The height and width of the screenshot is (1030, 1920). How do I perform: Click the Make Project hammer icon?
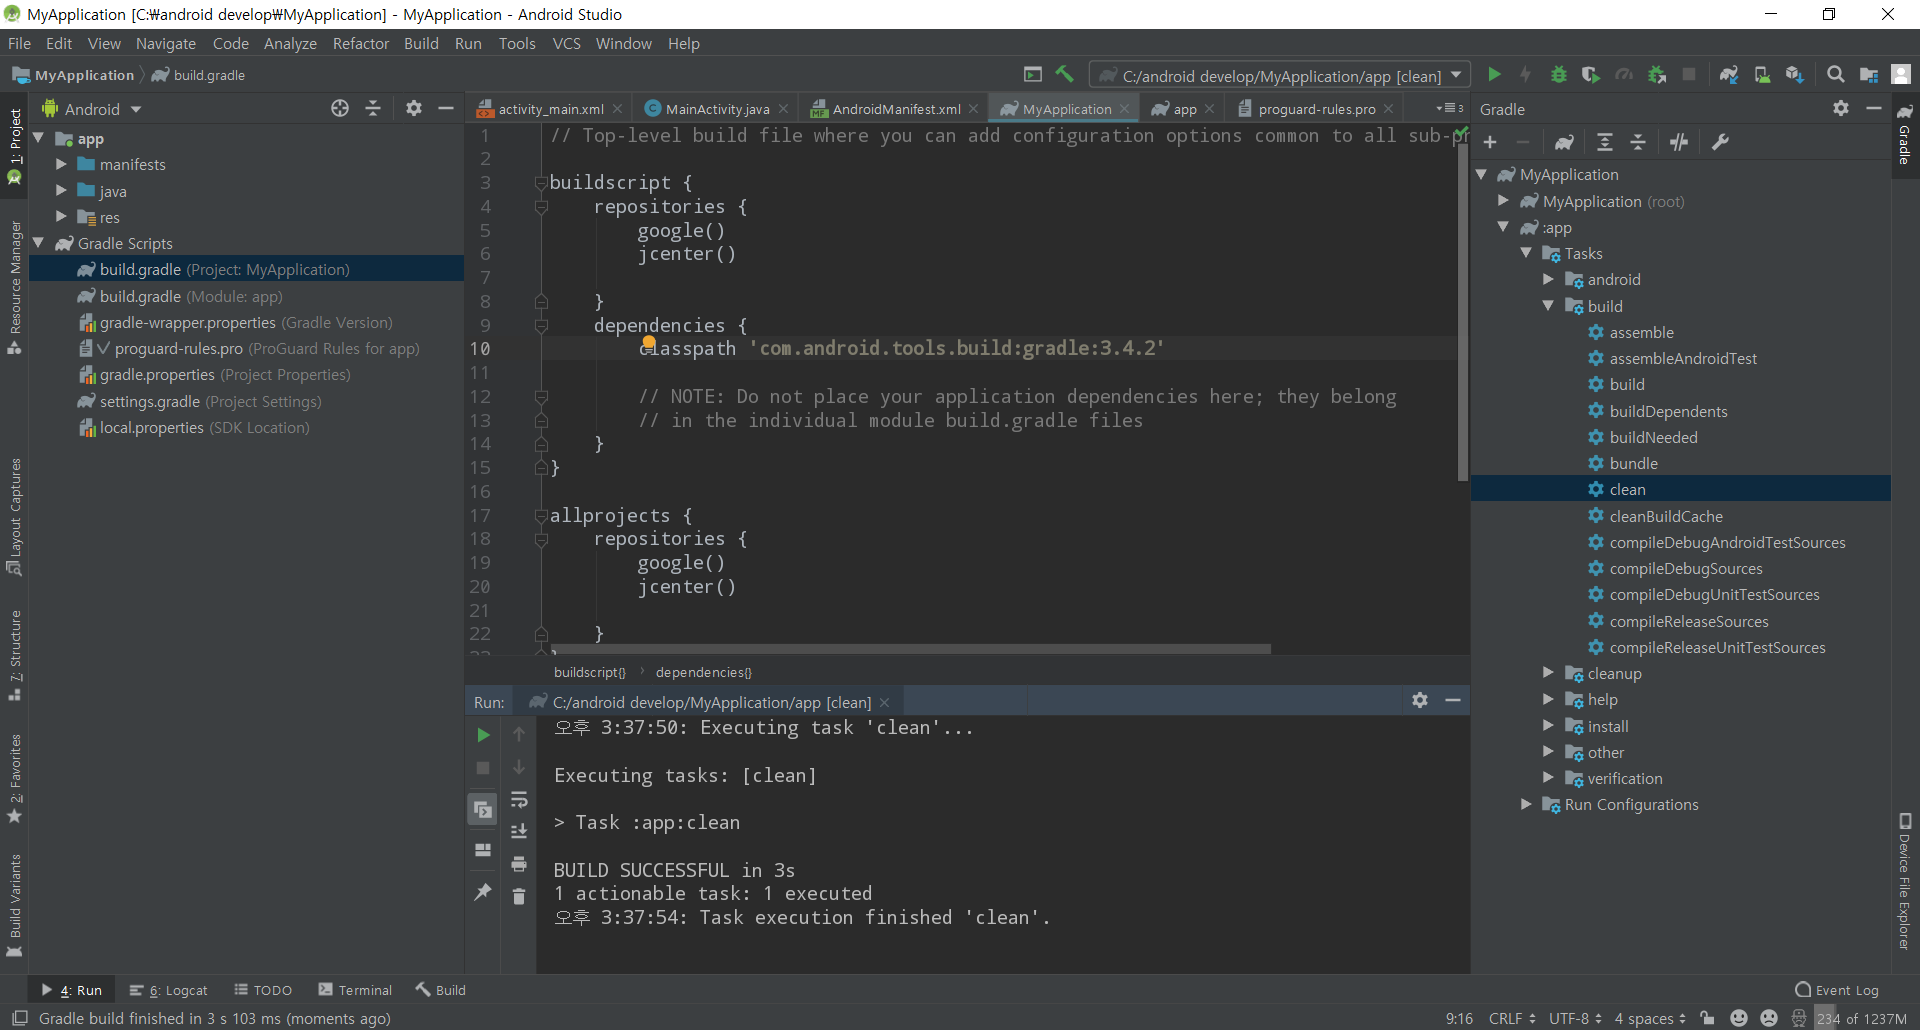[x=1065, y=75]
